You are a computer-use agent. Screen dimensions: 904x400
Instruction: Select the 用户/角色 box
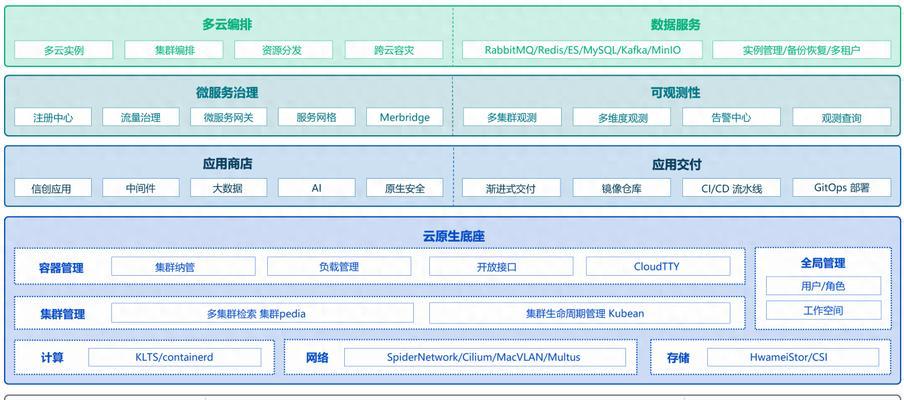tap(823, 286)
